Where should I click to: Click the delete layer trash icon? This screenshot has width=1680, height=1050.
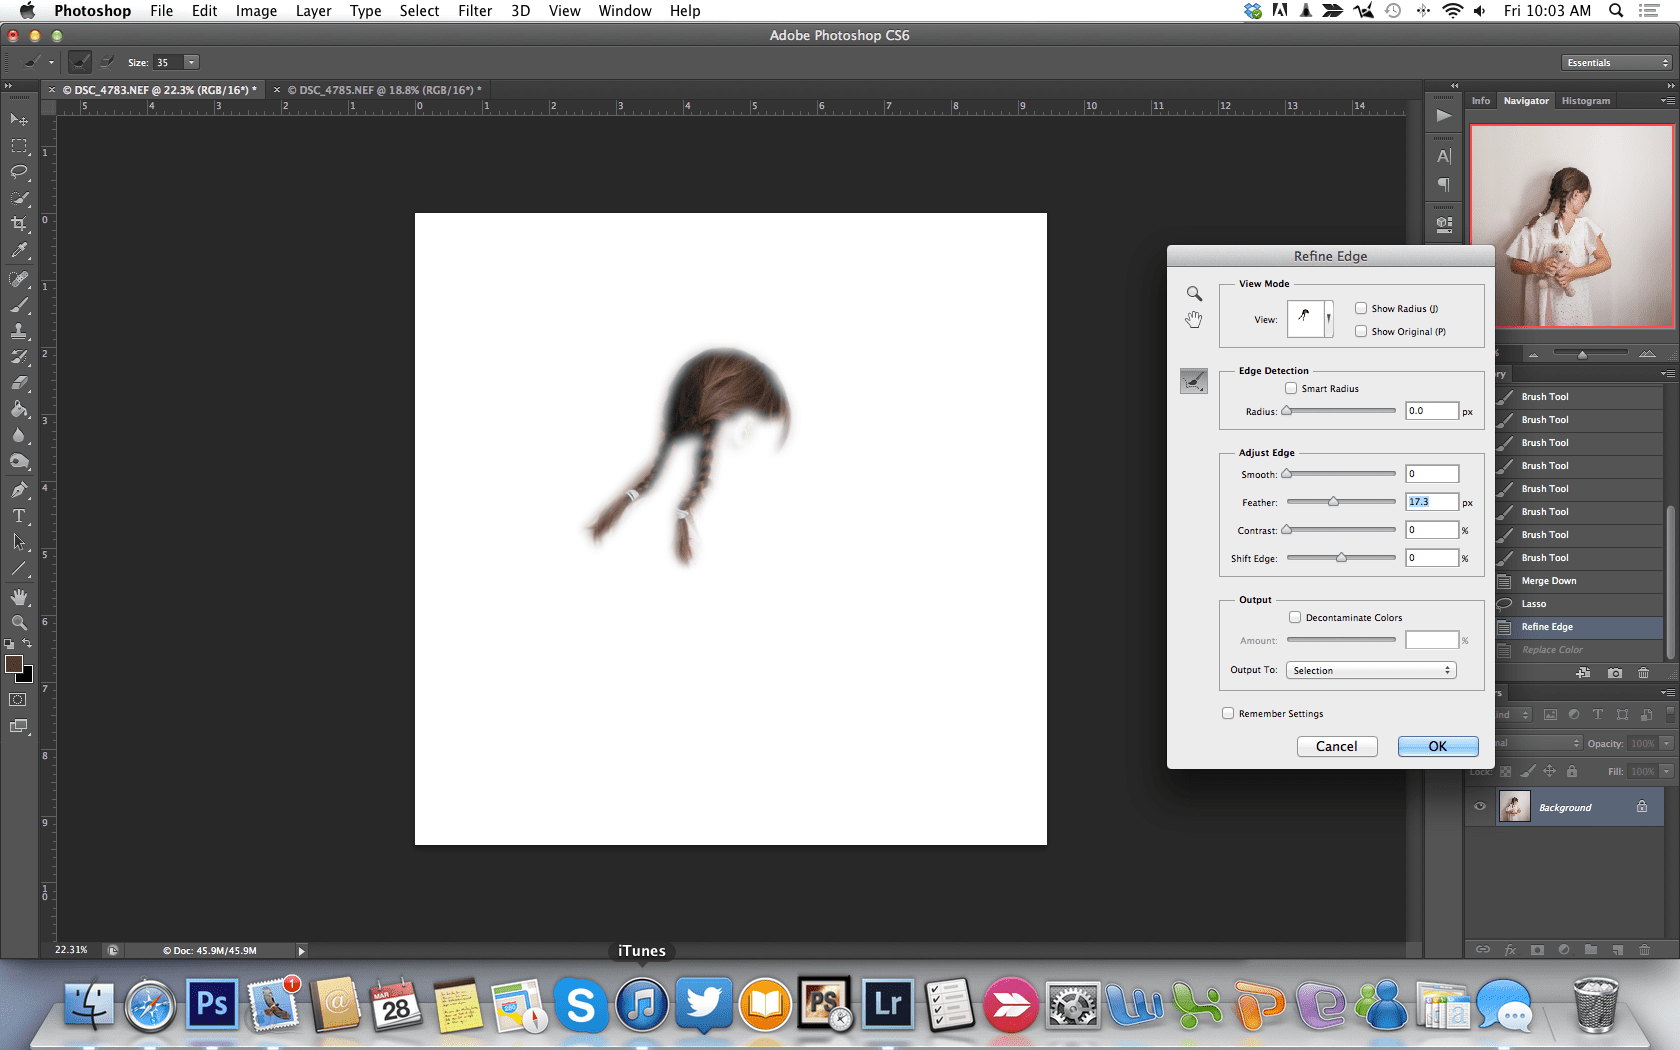tap(1644, 672)
